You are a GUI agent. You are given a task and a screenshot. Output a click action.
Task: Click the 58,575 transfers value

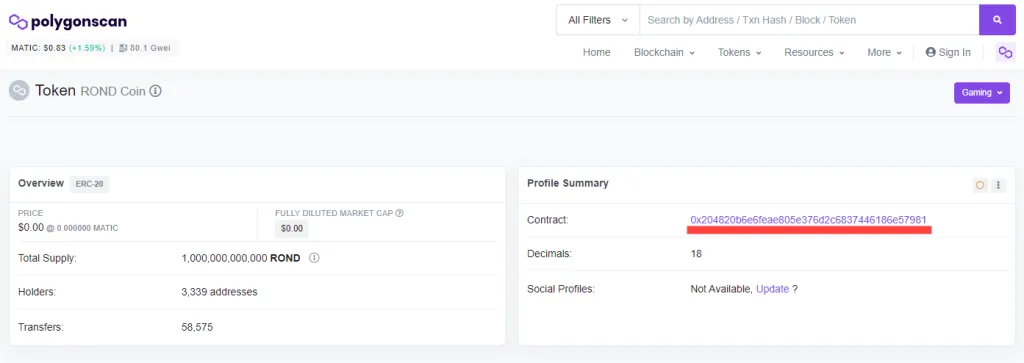(x=197, y=326)
